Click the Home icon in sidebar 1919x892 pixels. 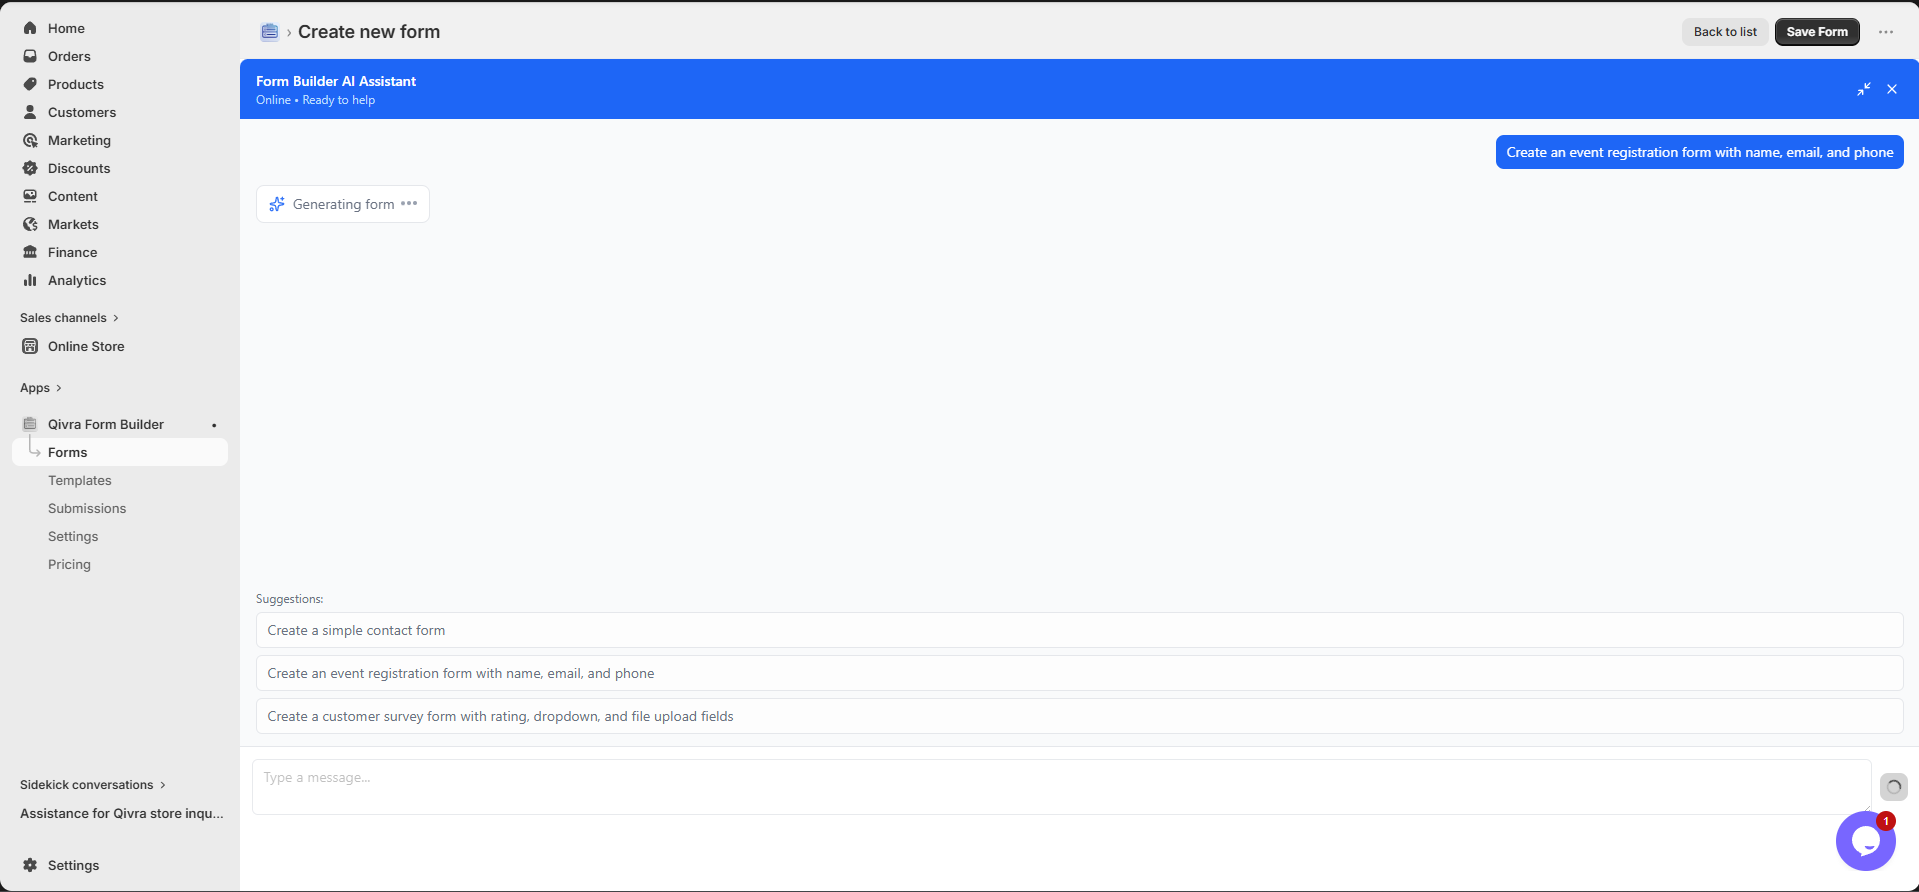pos(30,28)
